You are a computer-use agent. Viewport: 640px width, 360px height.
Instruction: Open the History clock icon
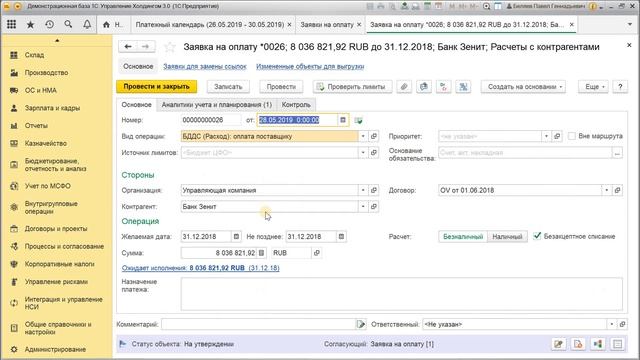(49, 24)
